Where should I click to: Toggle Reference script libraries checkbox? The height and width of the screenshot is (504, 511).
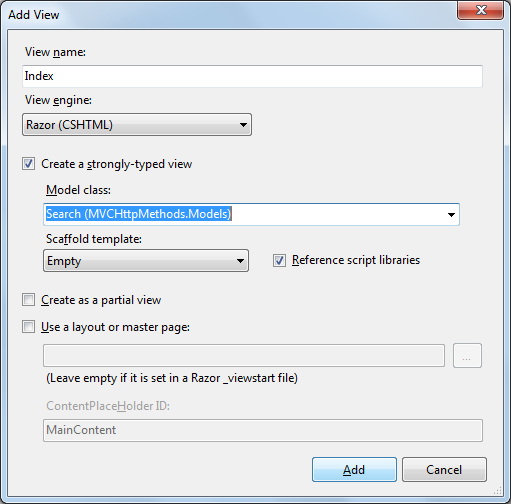tap(279, 260)
